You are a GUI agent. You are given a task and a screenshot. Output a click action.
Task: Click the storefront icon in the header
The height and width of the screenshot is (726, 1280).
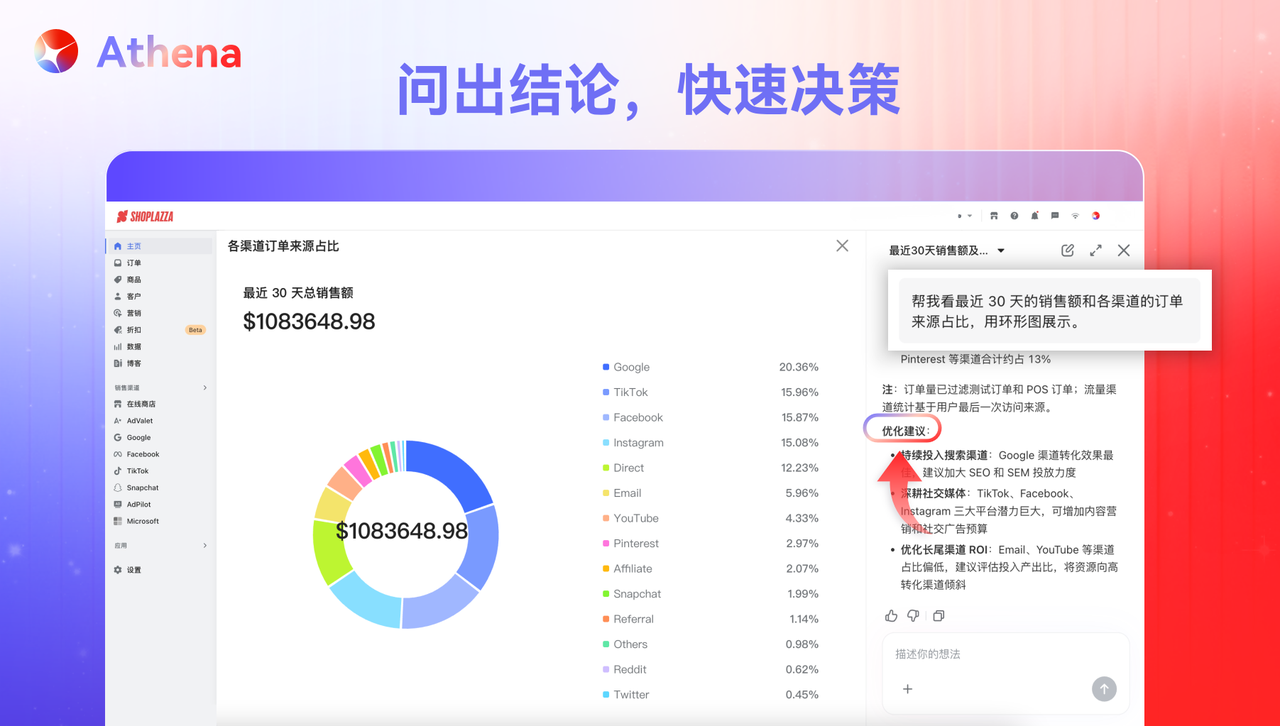point(994,216)
